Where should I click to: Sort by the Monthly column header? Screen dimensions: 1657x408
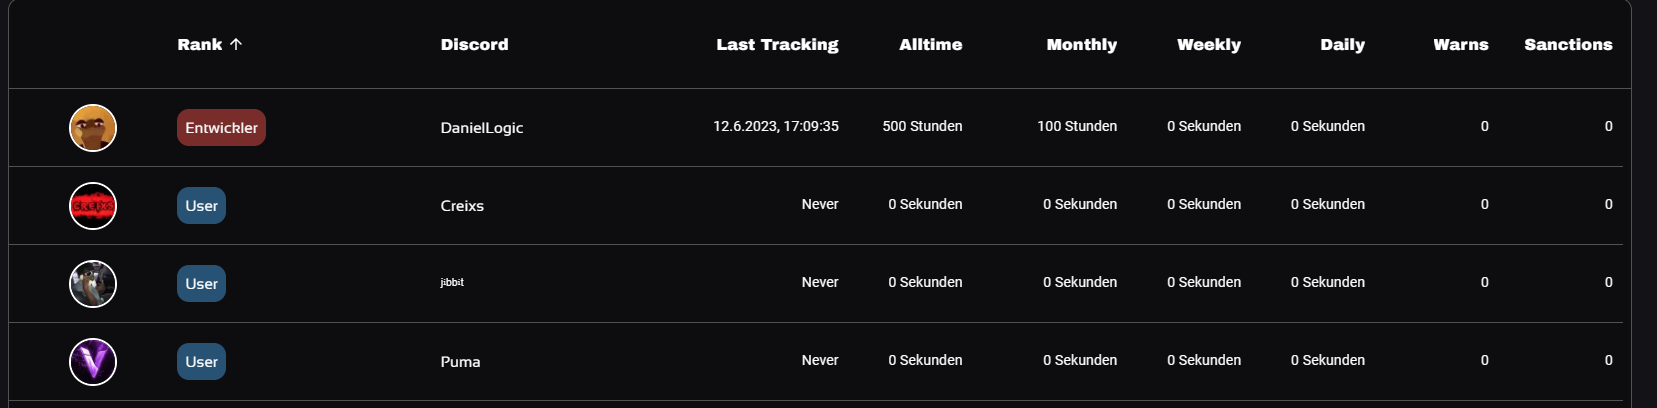pyautogui.click(x=1081, y=45)
